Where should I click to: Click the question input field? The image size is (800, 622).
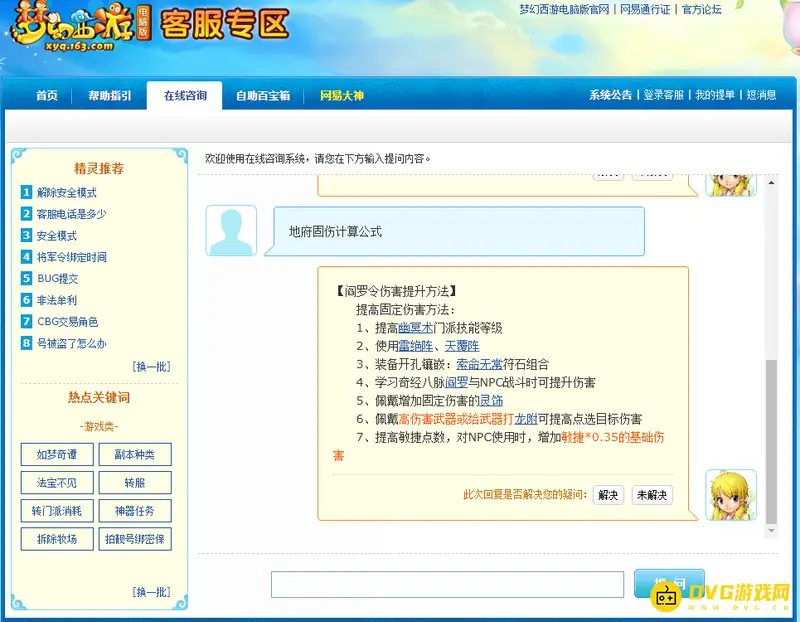coord(447,584)
